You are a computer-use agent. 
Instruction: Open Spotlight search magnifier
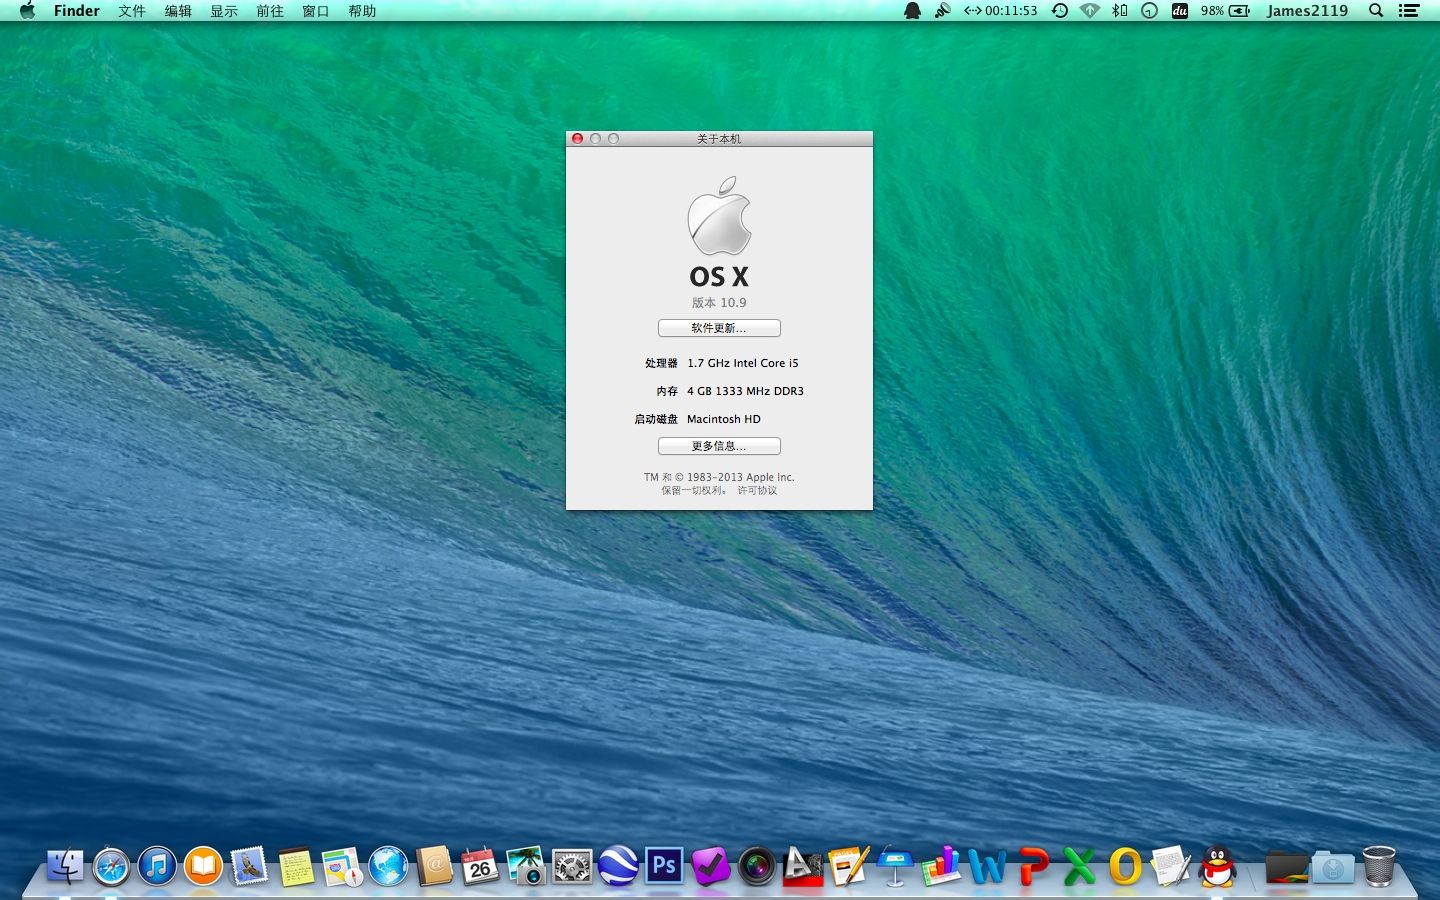point(1376,11)
